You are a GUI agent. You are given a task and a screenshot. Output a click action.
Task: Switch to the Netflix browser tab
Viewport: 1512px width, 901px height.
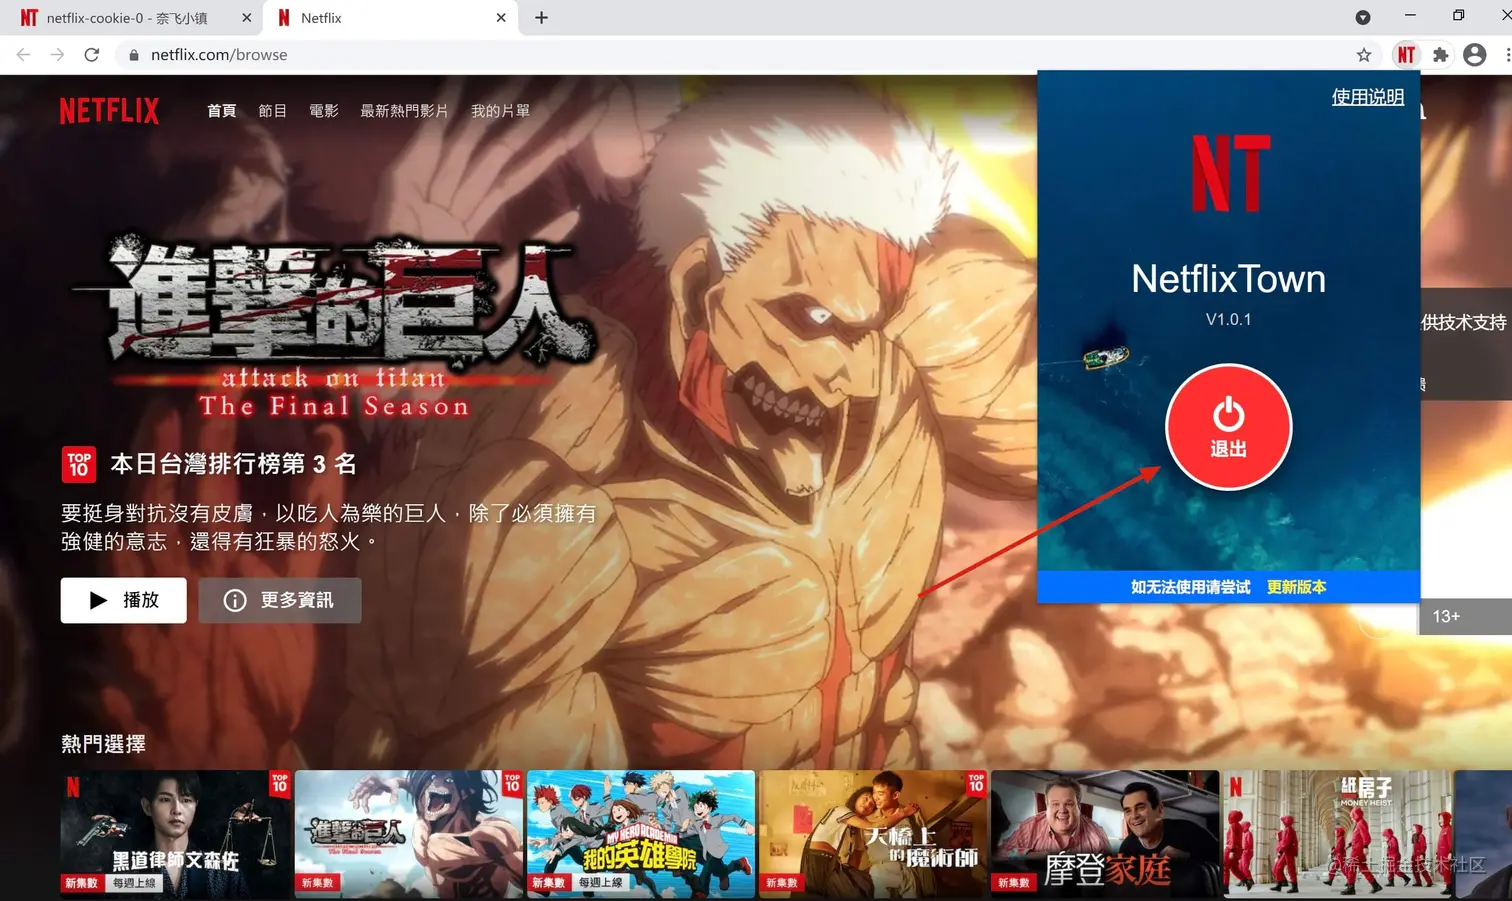pos(392,18)
